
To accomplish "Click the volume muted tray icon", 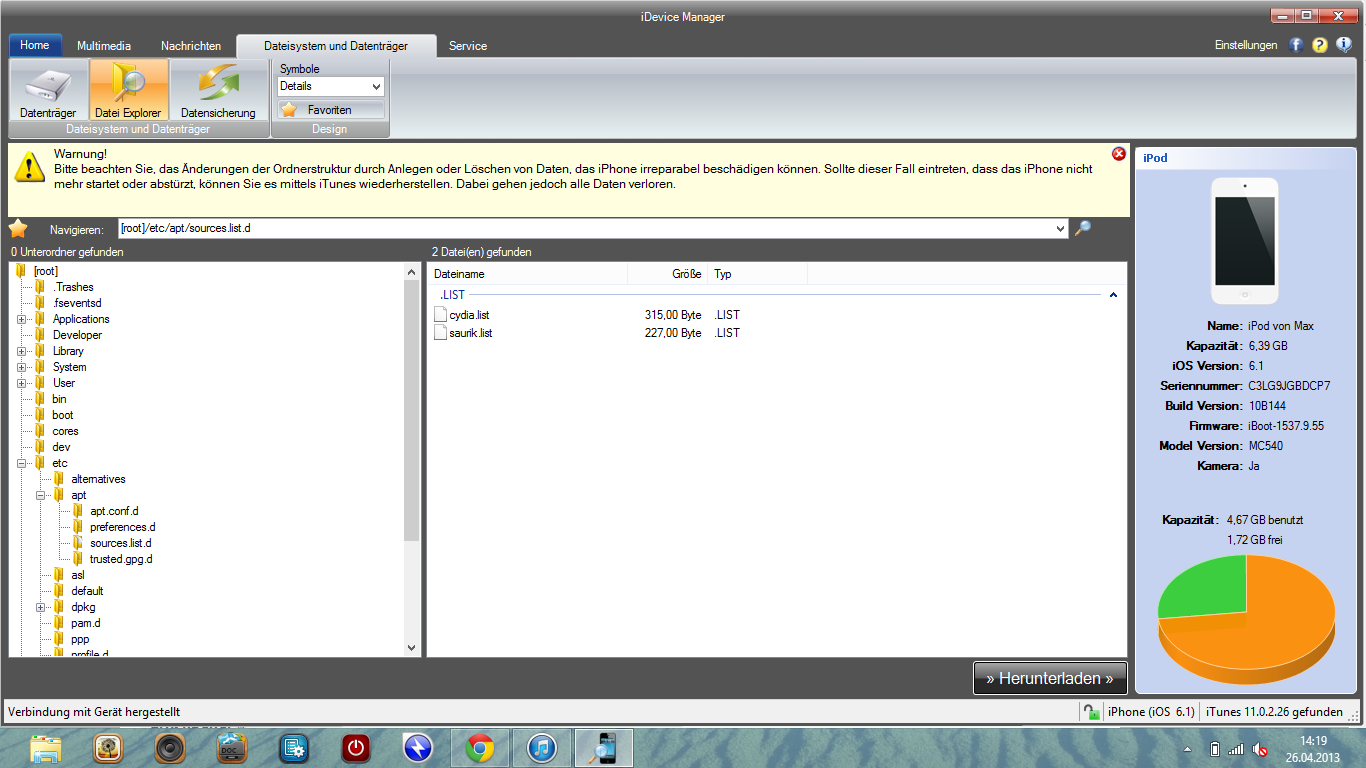I will click(x=1262, y=749).
